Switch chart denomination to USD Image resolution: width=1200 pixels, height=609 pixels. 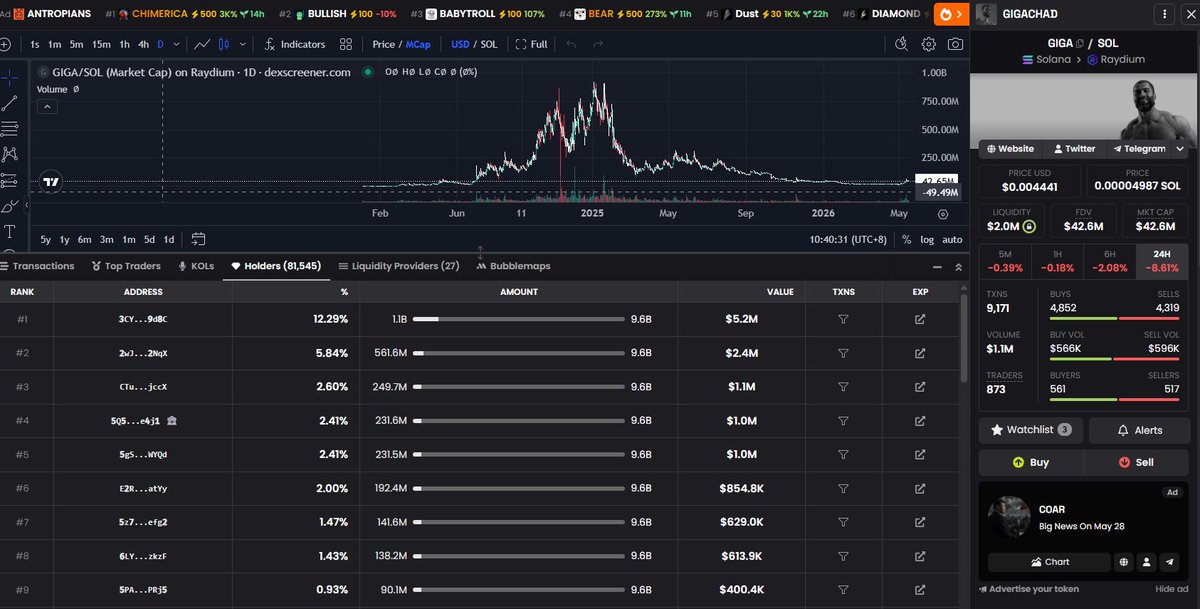(460, 44)
